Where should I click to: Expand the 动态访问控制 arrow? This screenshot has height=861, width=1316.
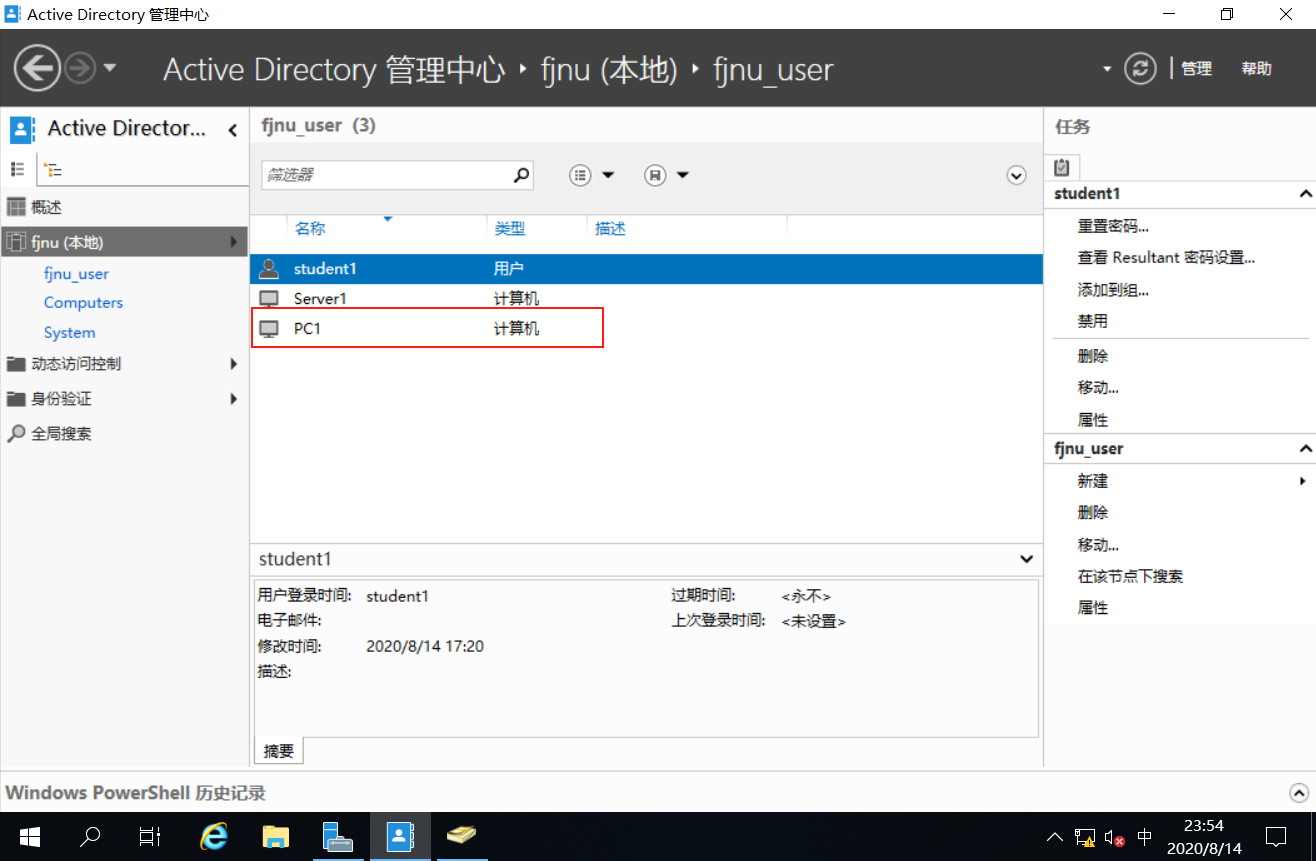[234, 364]
